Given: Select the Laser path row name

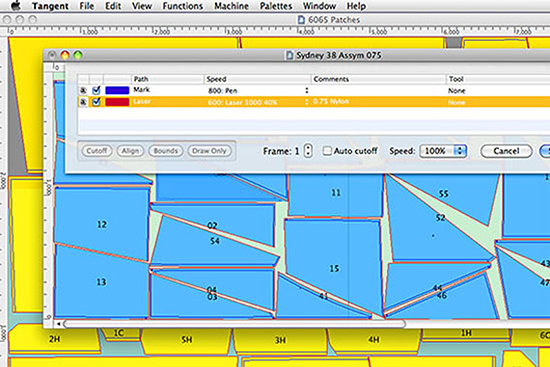Looking at the screenshot, I should (x=142, y=102).
